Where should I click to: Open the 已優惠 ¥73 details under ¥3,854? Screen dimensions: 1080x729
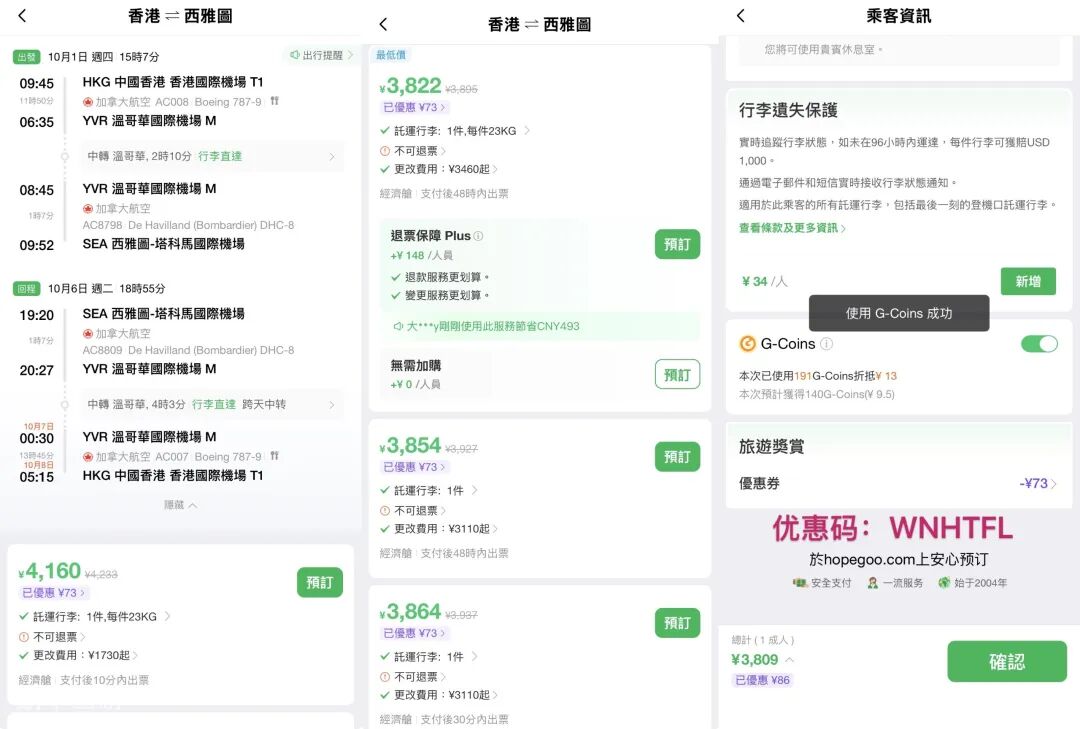(415, 467)
